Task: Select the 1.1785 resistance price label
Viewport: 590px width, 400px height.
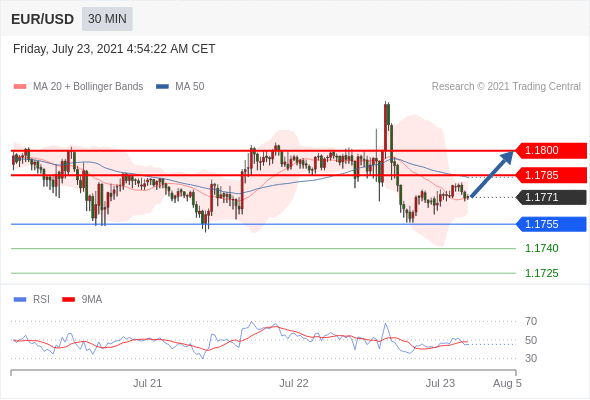Action: point(551,175)
